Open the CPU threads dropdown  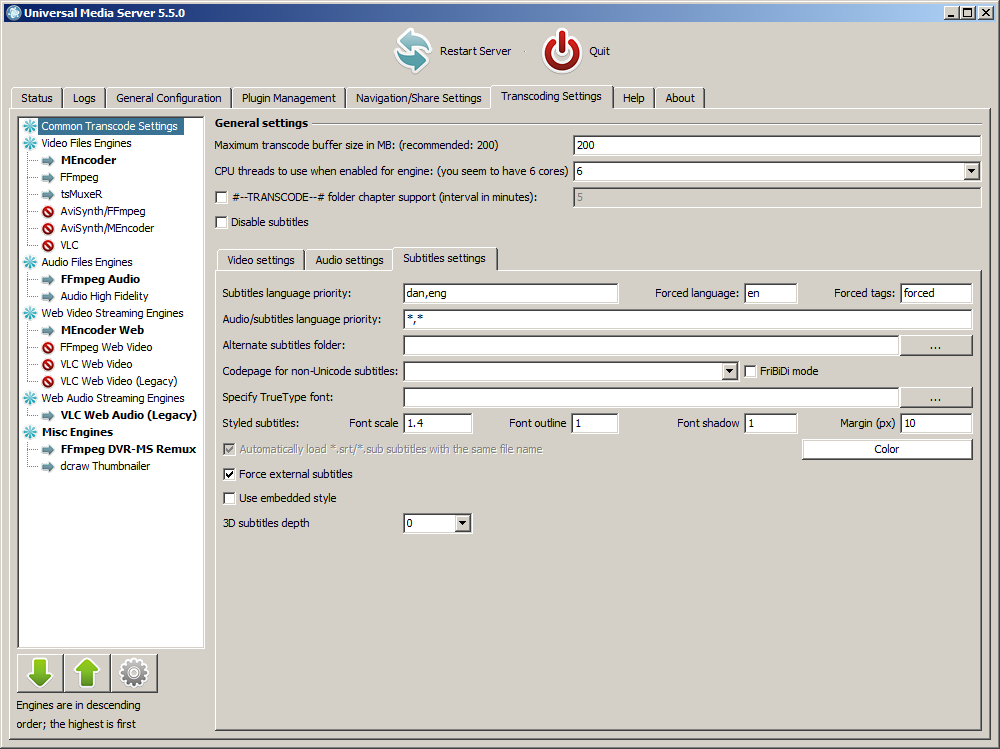pyautogui.click(x=971, y=171)
